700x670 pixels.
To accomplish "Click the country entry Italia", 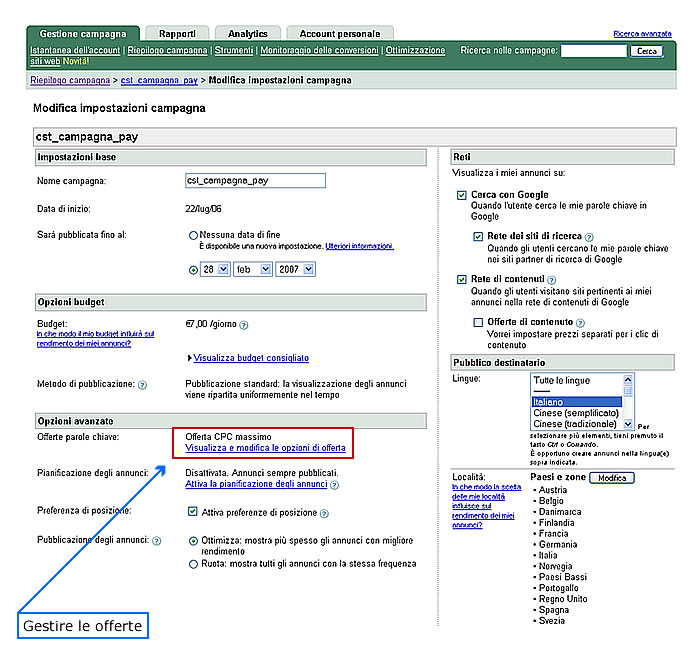I will (548, 556).
